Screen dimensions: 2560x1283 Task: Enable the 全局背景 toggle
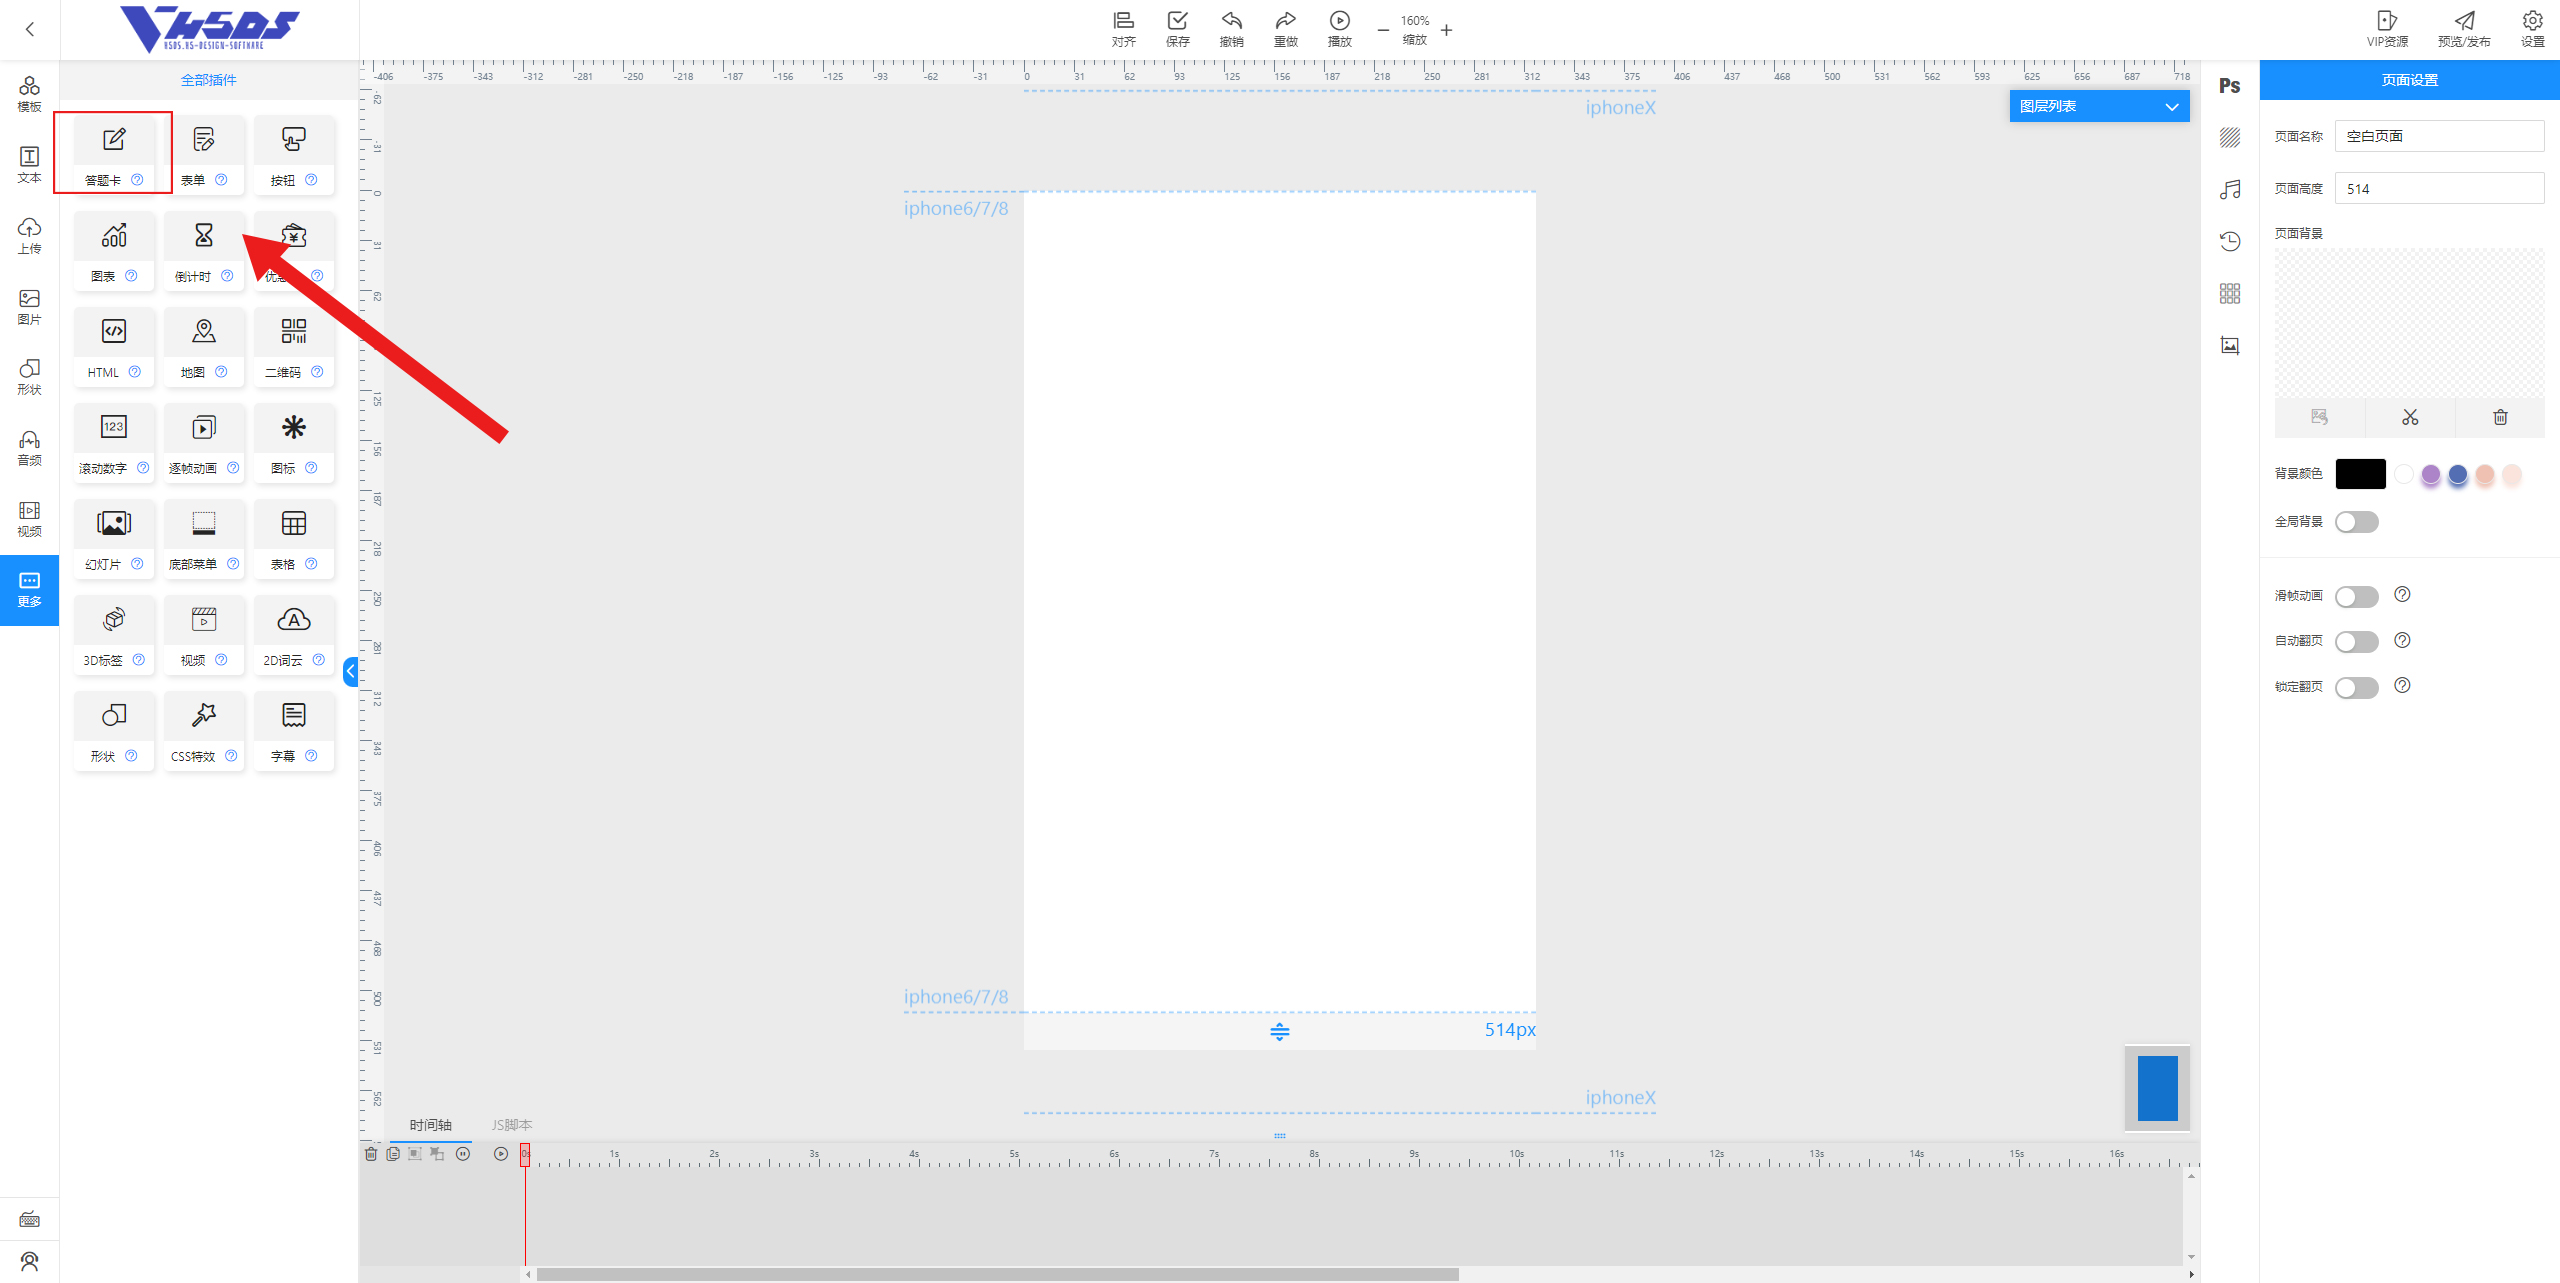coord(2356,522)
